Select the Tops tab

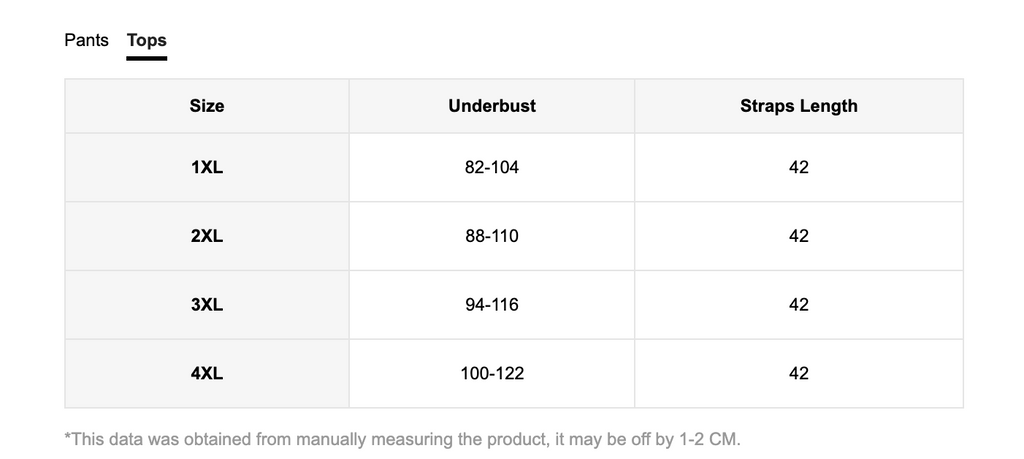point(147,40)
